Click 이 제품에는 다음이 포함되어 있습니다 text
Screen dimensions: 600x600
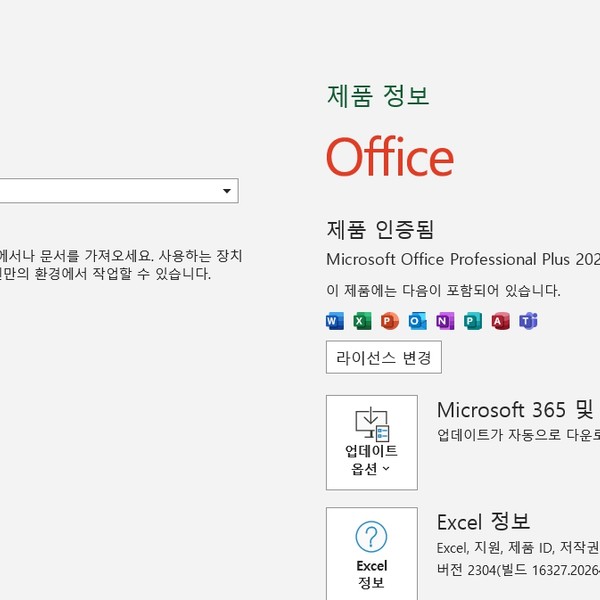(443, 291)
